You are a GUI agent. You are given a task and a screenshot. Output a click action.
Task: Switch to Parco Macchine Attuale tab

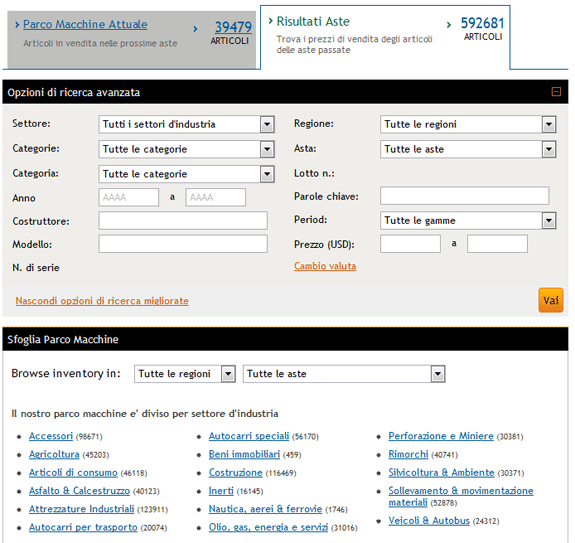85,25
